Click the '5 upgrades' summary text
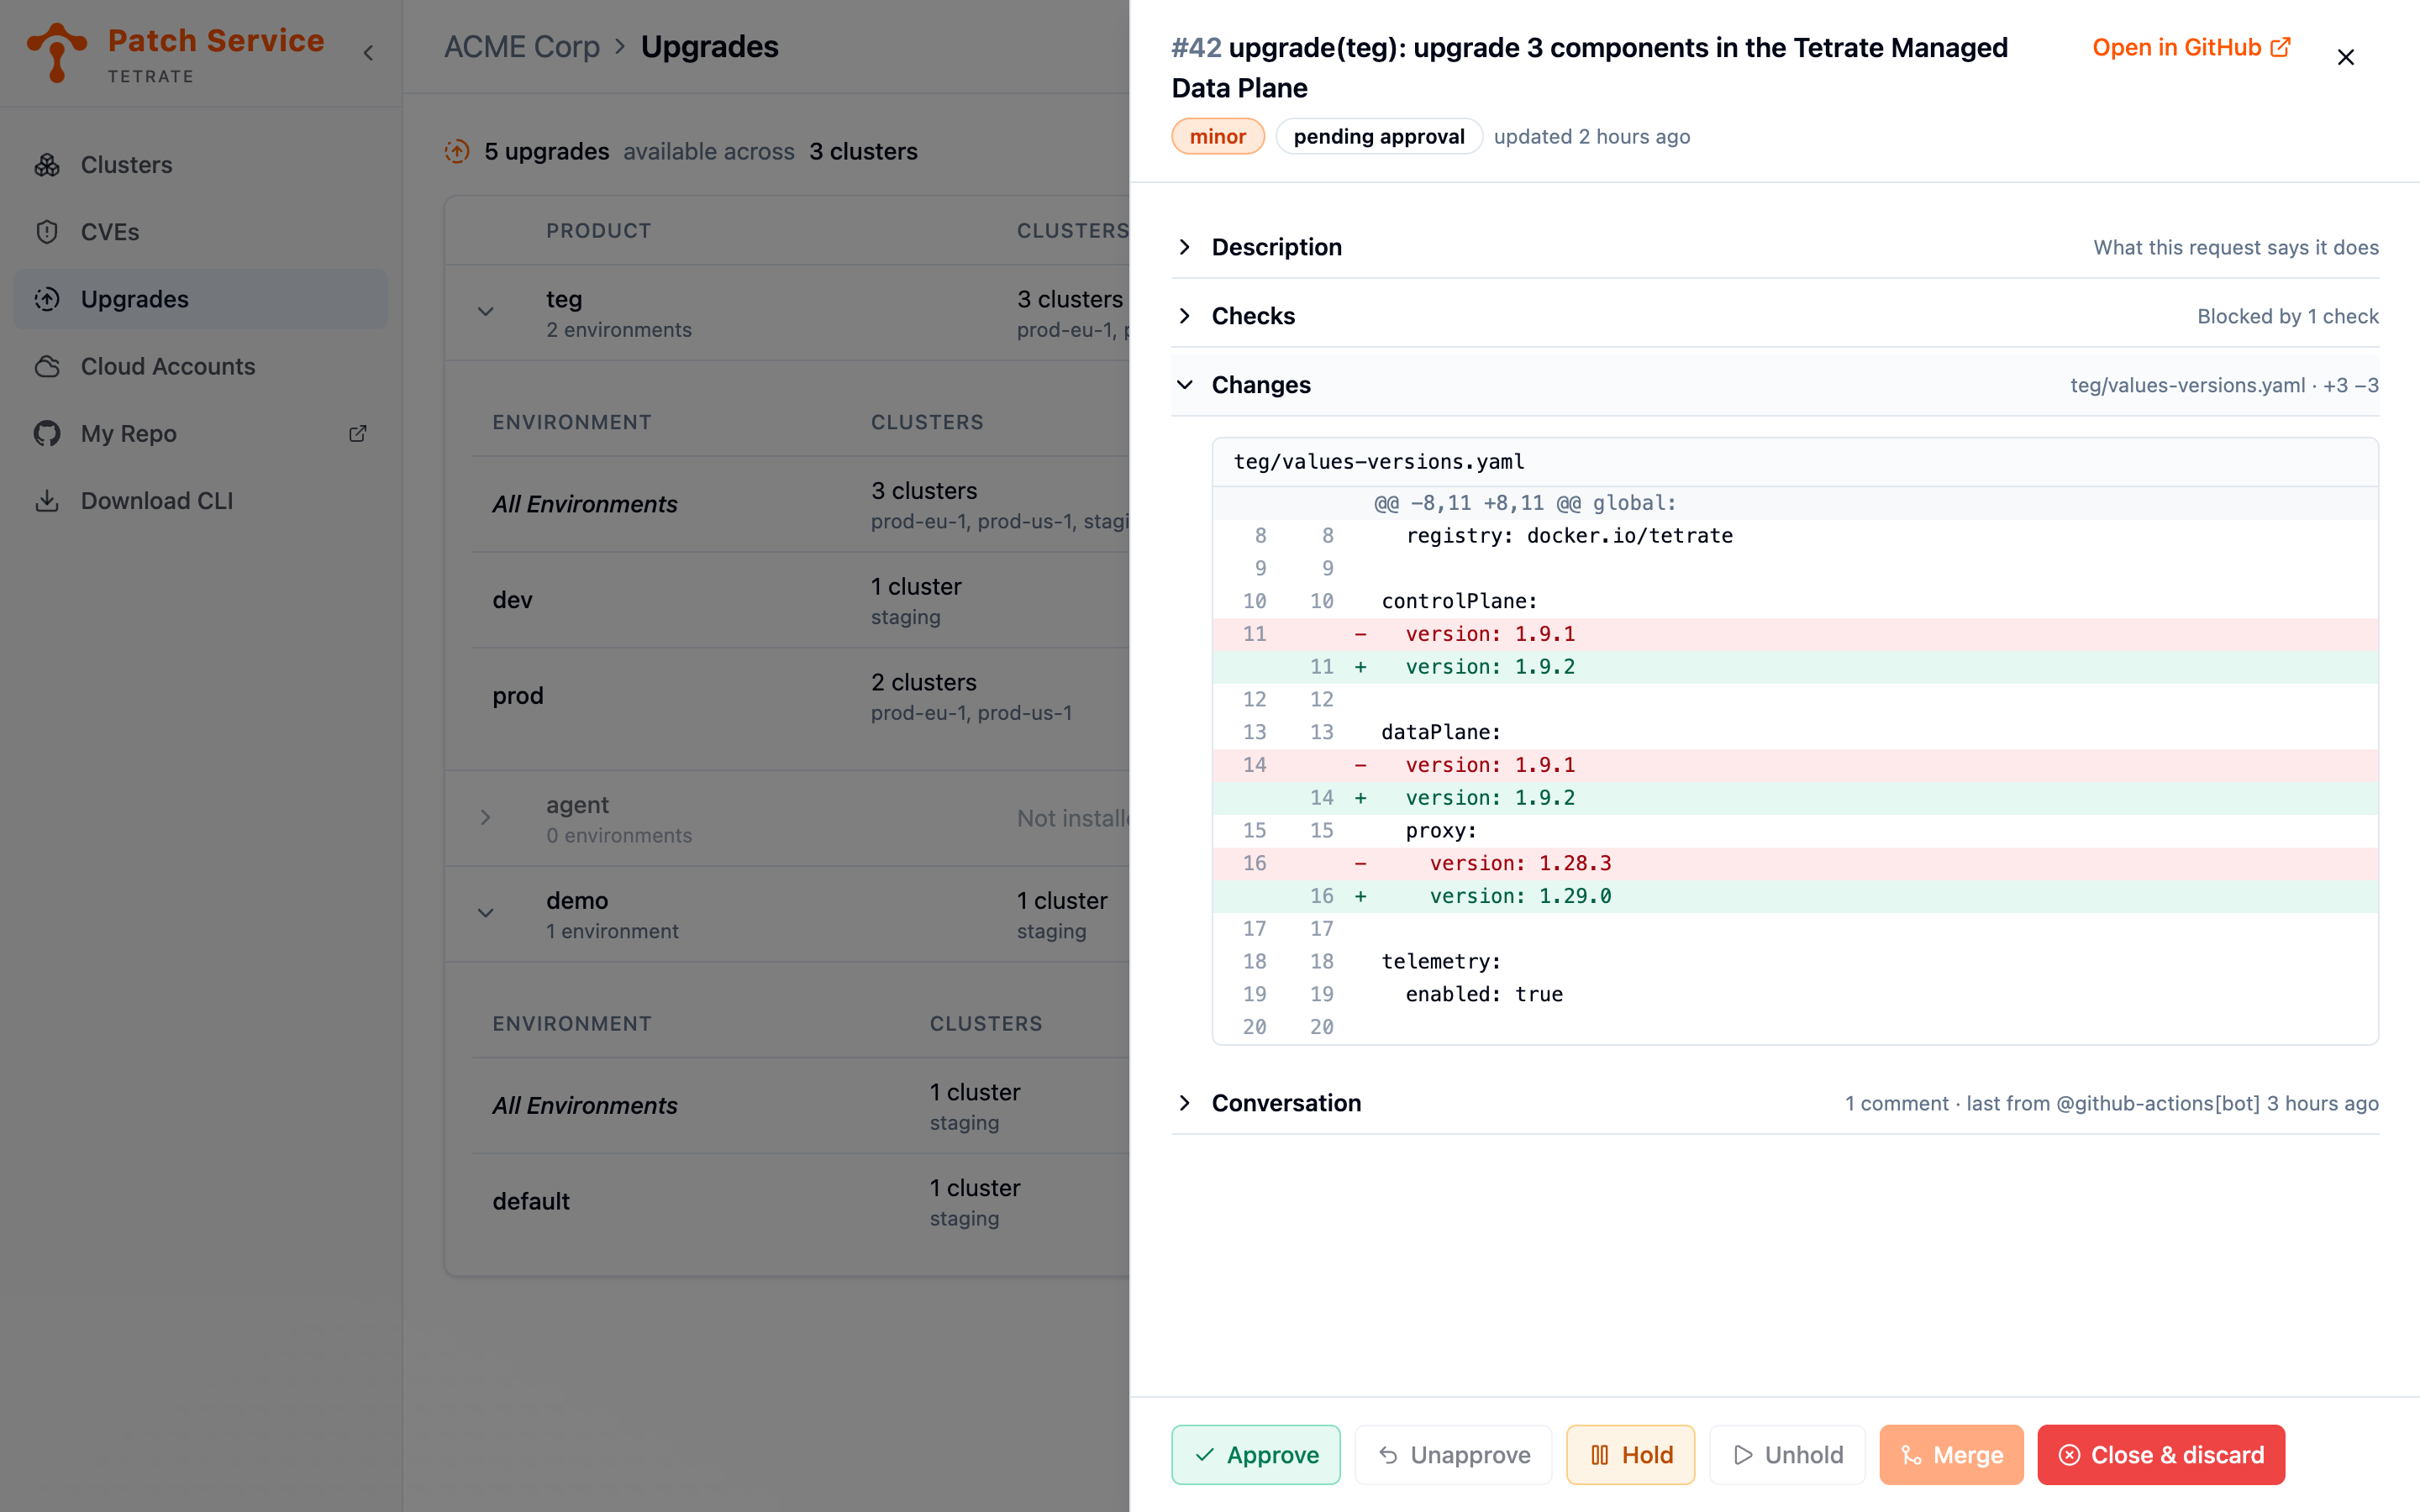The height and width of the screenshot is (1512, 2420). 547,151
